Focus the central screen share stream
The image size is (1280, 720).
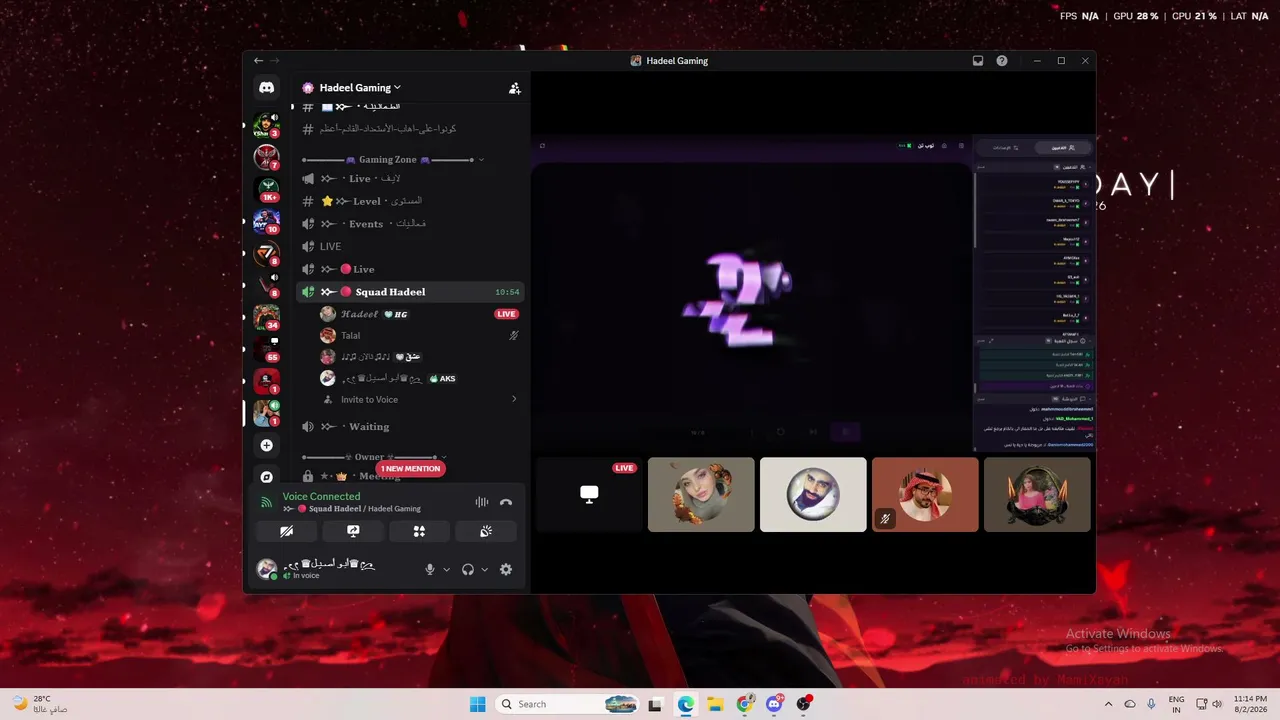[x=812, y=293]
